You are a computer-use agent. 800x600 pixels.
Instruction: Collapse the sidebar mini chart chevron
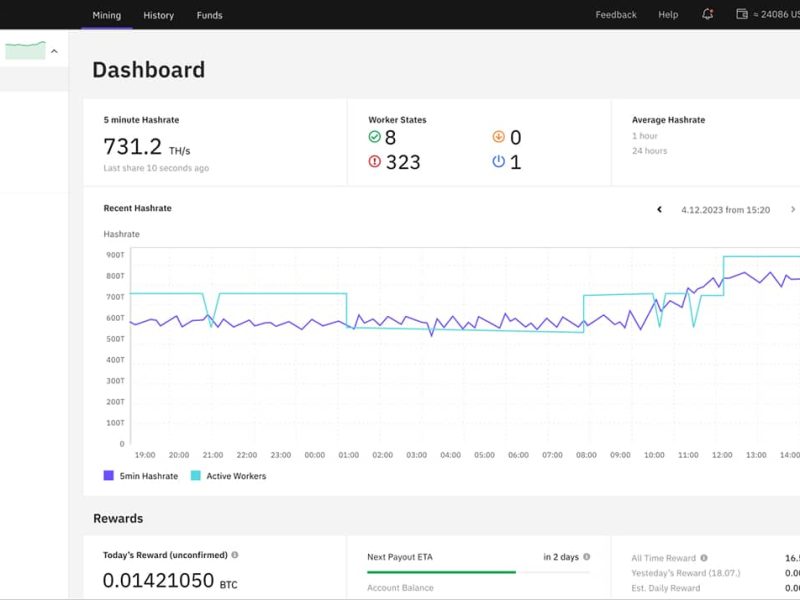(54, 51)
